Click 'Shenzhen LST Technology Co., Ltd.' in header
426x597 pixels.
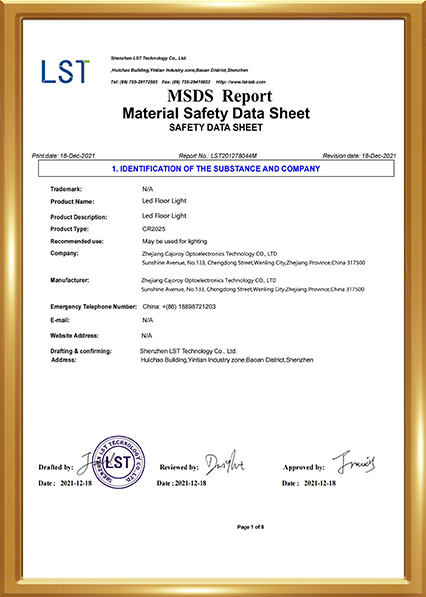148,58
